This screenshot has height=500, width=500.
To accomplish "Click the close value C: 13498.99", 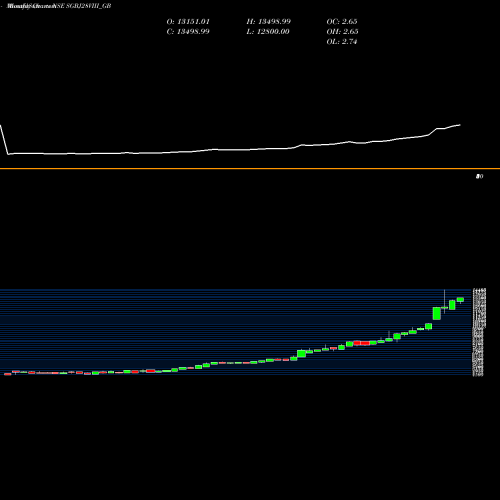I will [188, 32].
